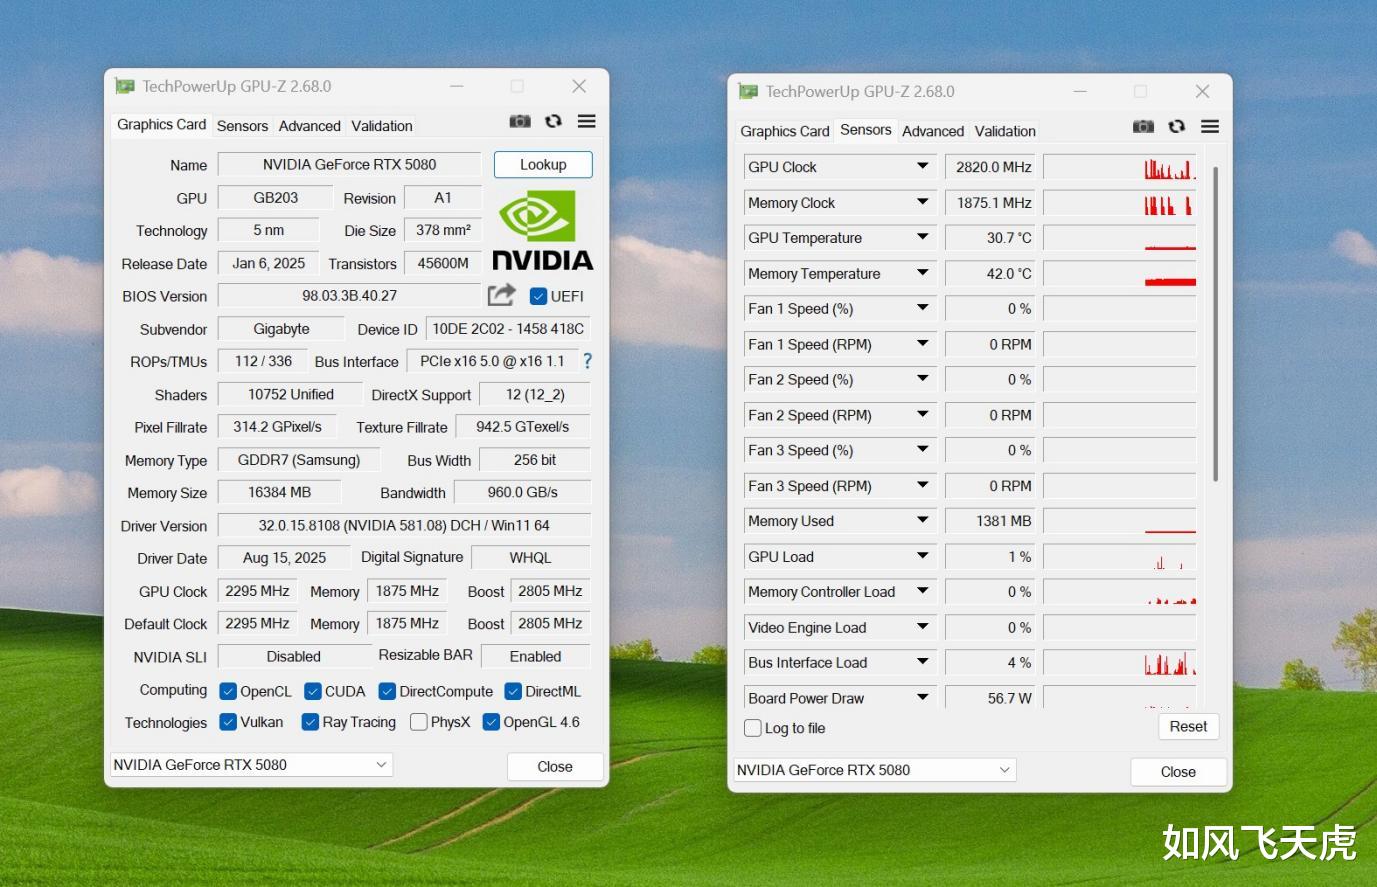Click the Memory Temperature history graph
This screenshot has width=1377, height=887.
click(x=1120, y=273)
